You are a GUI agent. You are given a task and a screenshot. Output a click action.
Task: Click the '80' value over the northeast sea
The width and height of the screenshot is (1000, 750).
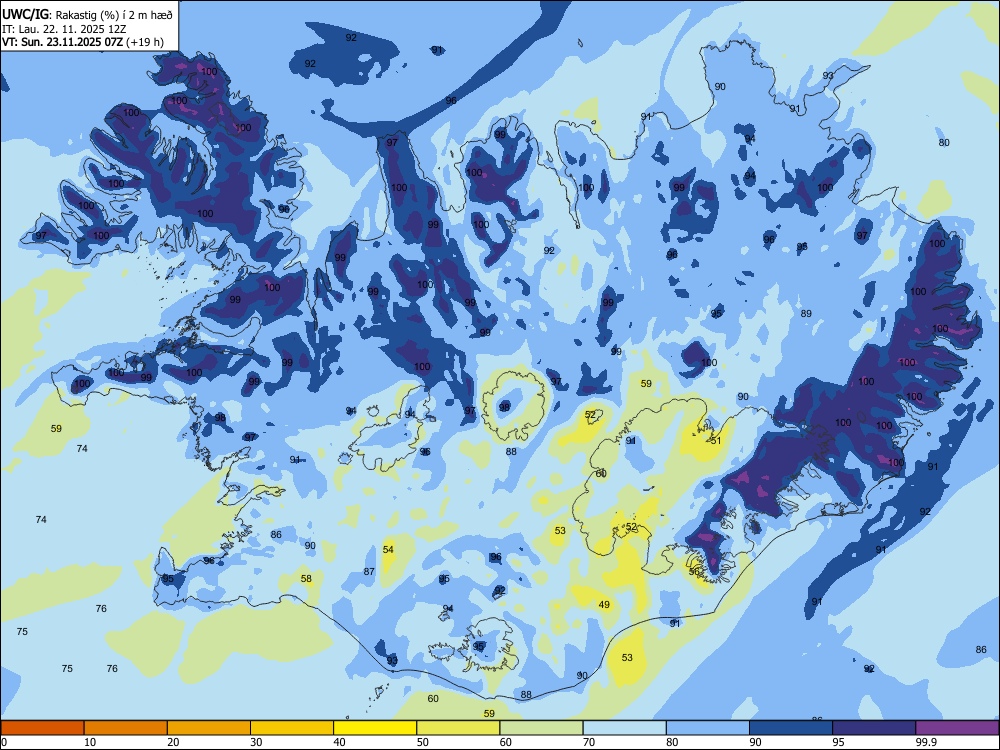(x=945, y=142)
